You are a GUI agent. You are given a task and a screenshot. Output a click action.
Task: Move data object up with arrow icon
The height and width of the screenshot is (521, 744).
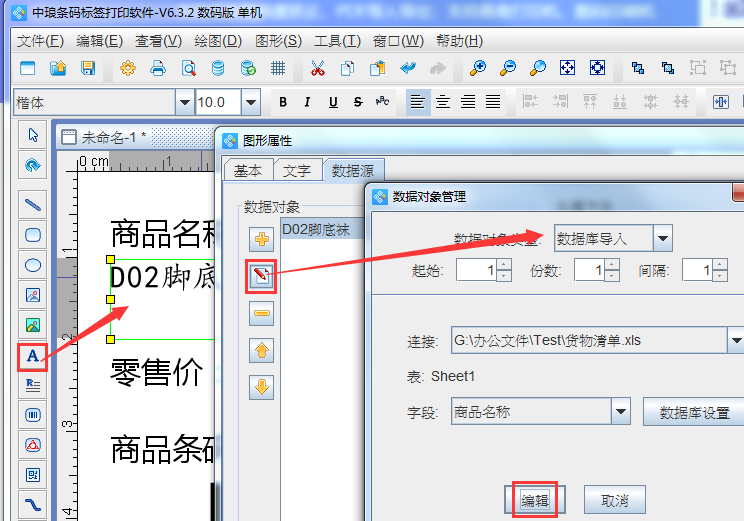(x=262, y=351)
